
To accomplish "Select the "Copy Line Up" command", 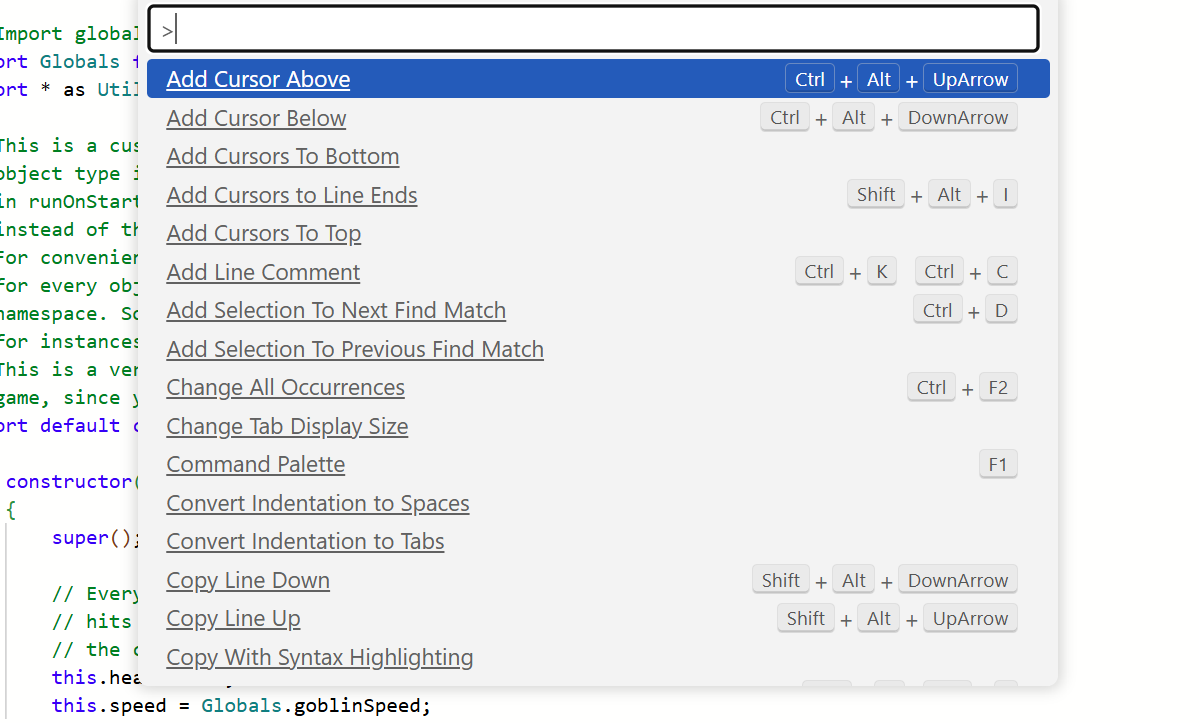I will (233, 618).
